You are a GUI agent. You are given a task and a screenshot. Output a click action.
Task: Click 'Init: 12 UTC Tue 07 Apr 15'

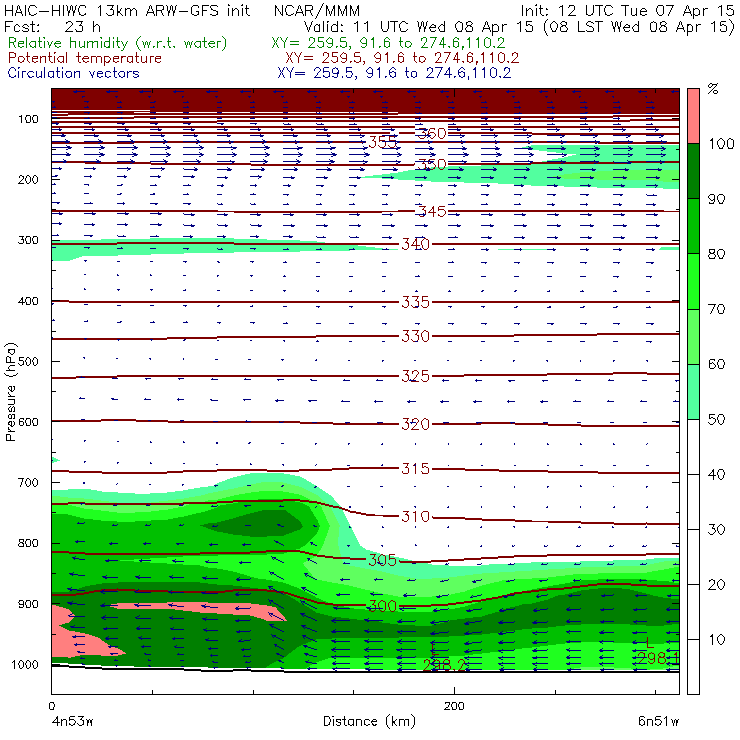627,10
